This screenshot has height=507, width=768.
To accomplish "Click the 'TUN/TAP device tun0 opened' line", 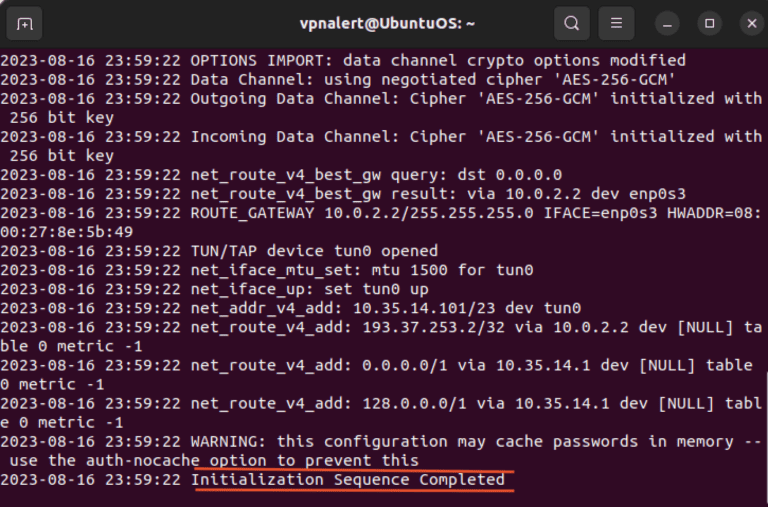I will (x=314, y=251).
